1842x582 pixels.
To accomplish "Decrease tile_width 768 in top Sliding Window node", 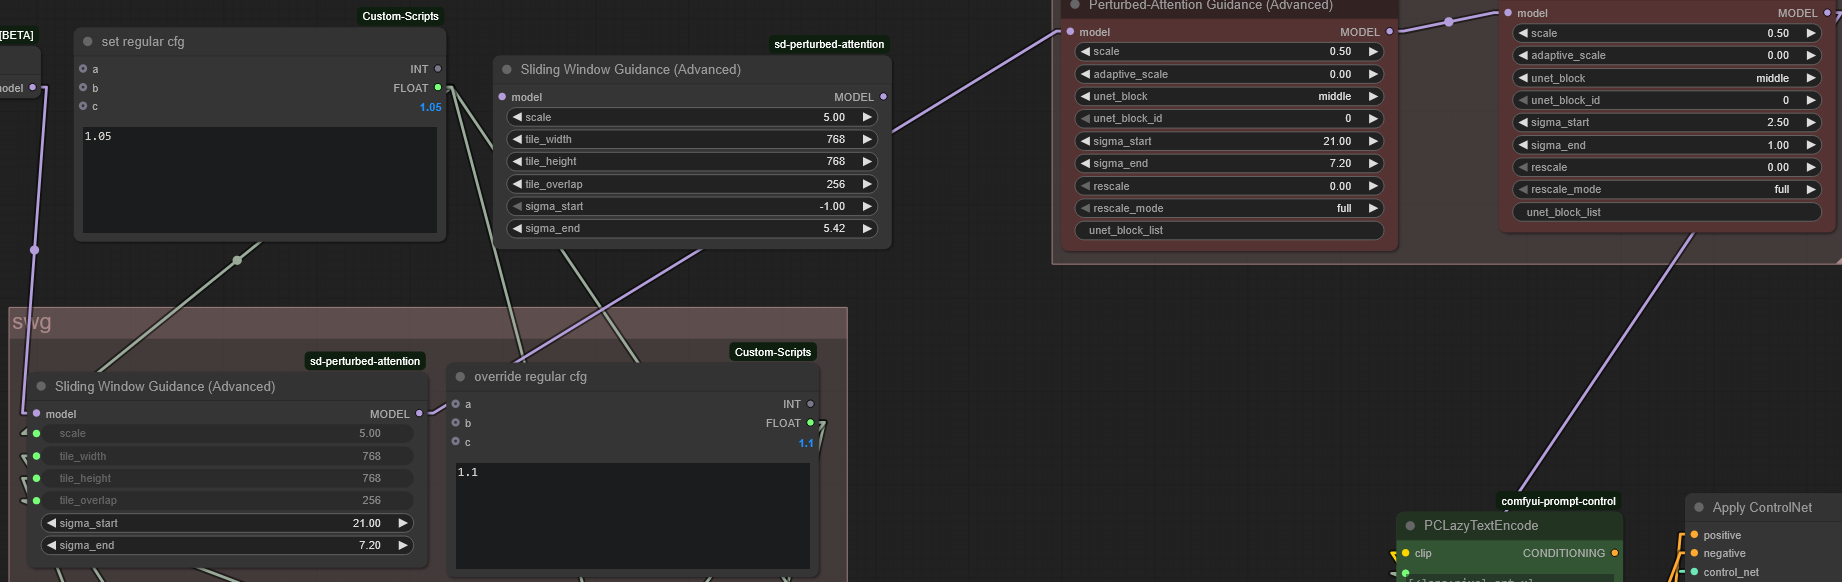I will coord(517,139).
